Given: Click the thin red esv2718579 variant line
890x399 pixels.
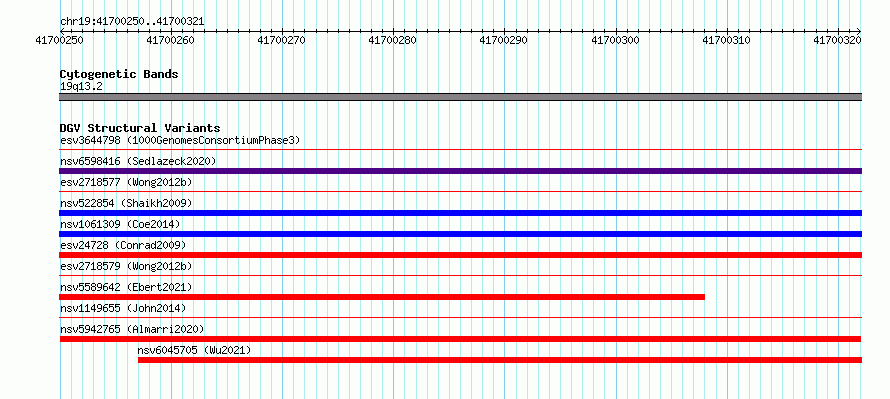Looking at the screenshot, I should click(x=460, y=276).
